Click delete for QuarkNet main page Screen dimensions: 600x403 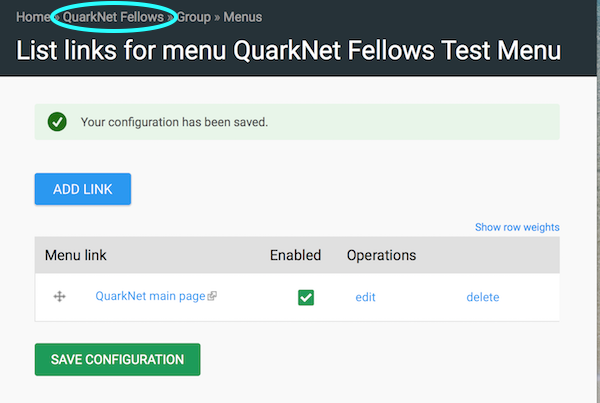(483, 297)
